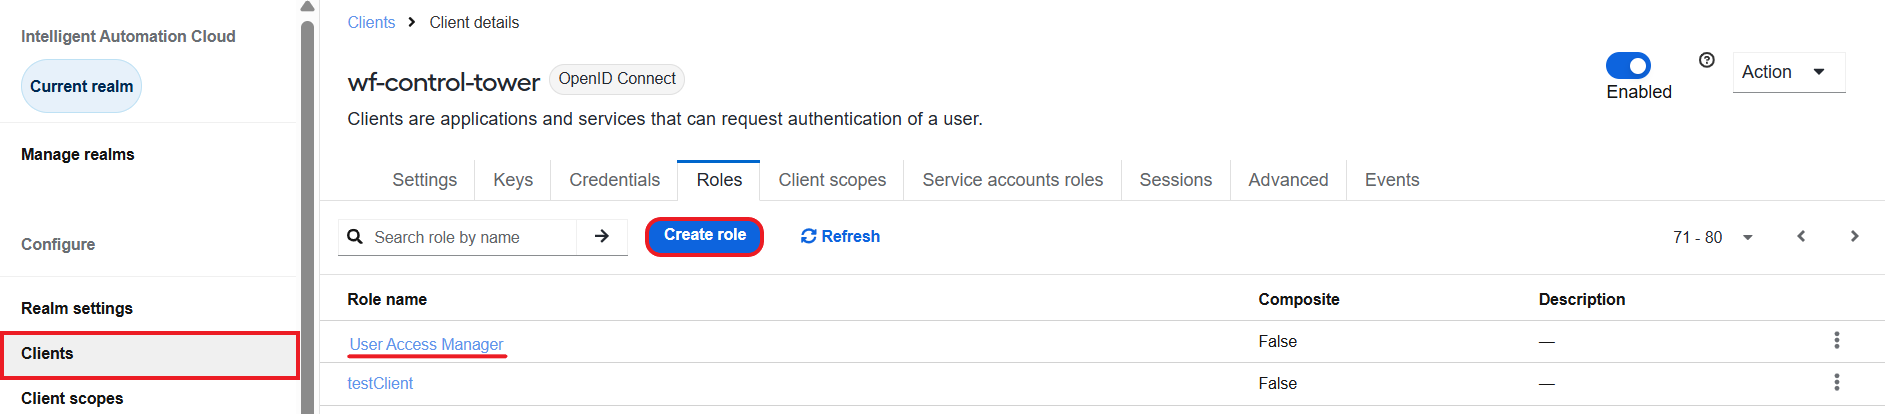Open the User Access Manager role link
This screenshot has height=414, width=1885.
pyautogui.click(x=426, y=344)
